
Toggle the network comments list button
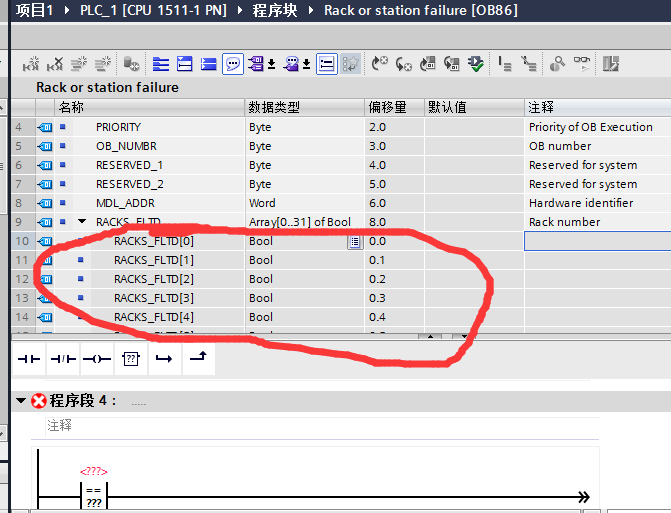click(x=327, y=64)
